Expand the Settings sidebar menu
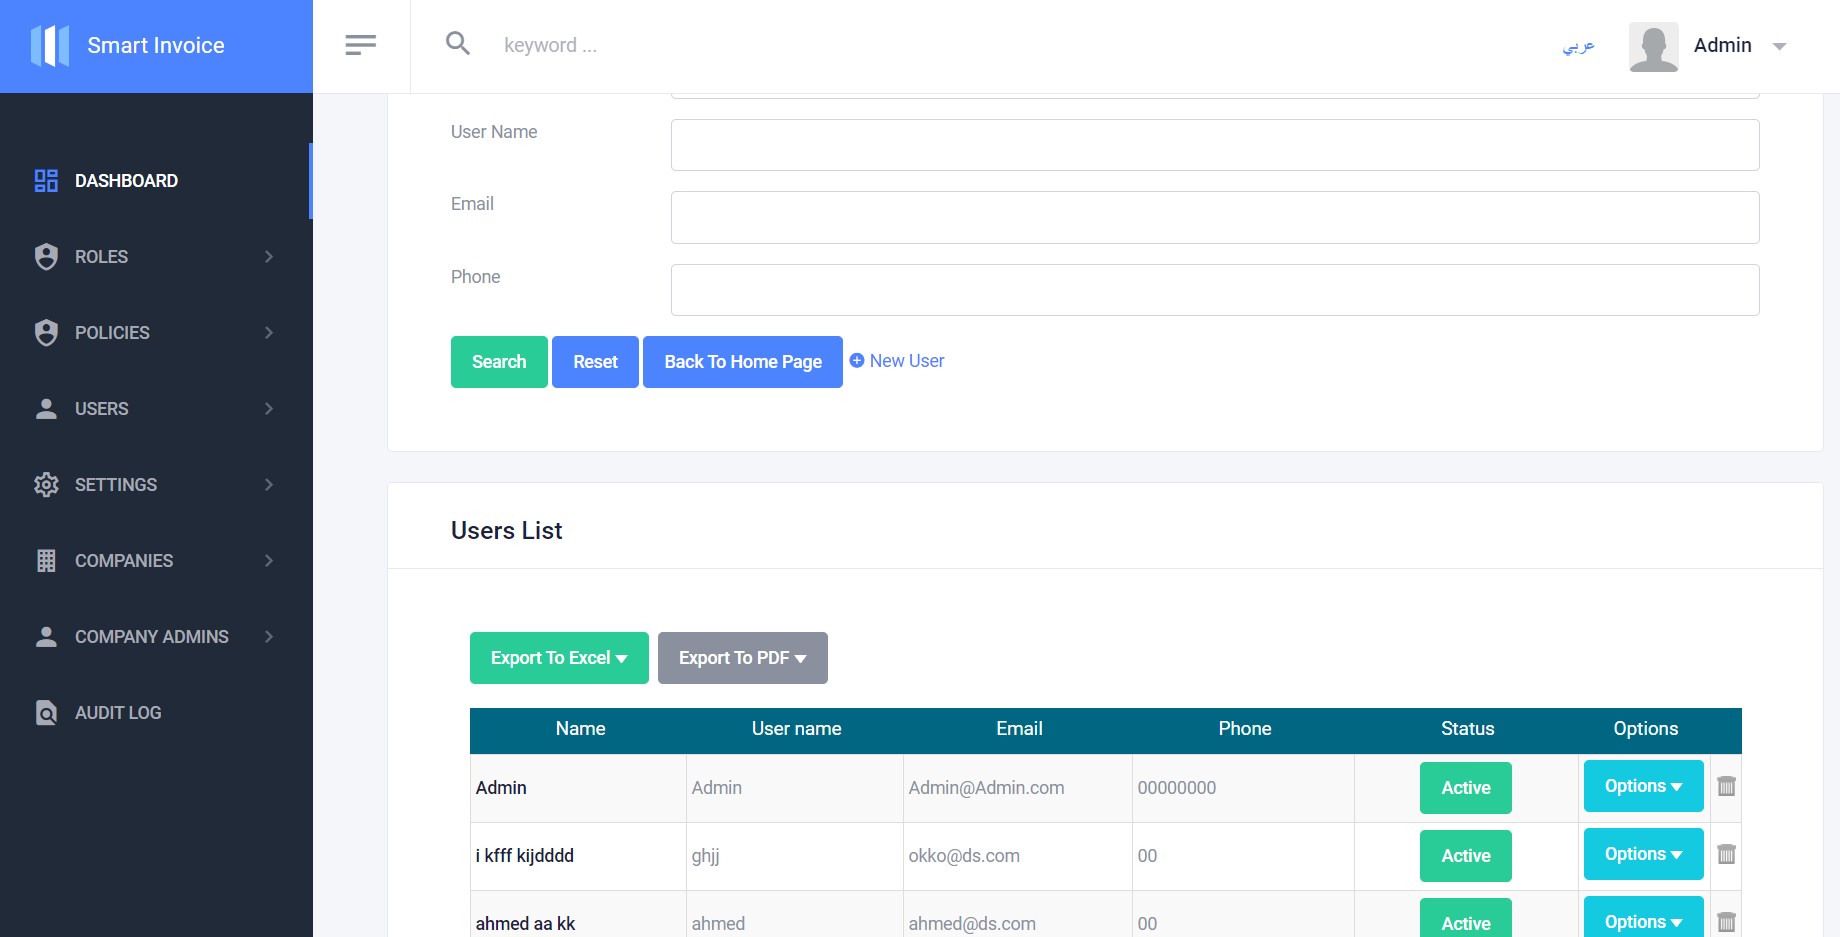This screenshot has width=1840, height=937. pos(156,485)
